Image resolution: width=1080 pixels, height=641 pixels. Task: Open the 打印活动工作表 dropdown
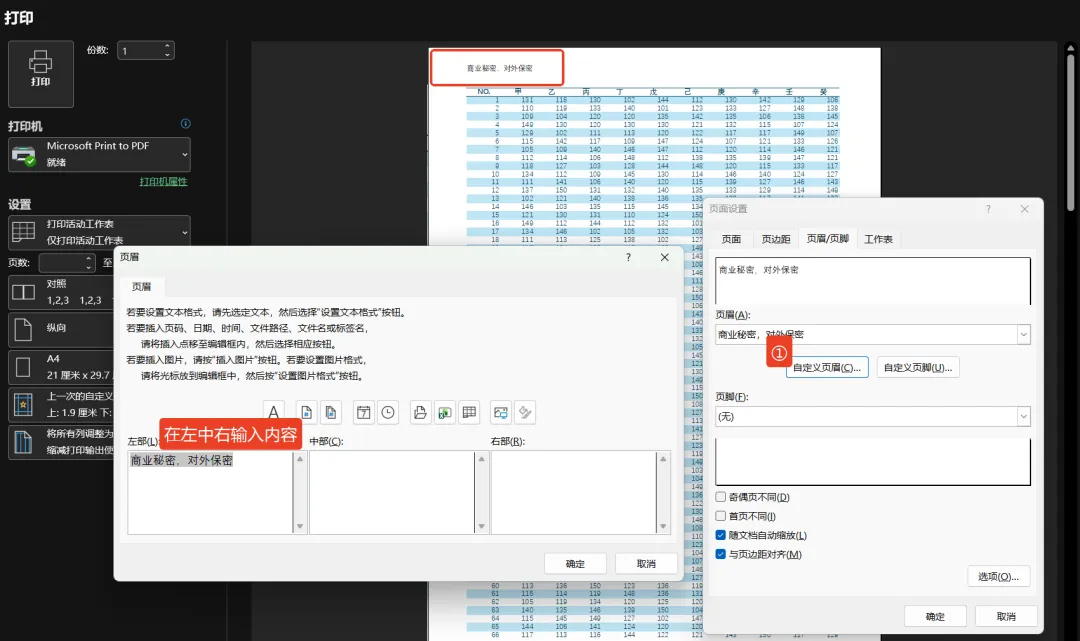(x=99, y=232)
